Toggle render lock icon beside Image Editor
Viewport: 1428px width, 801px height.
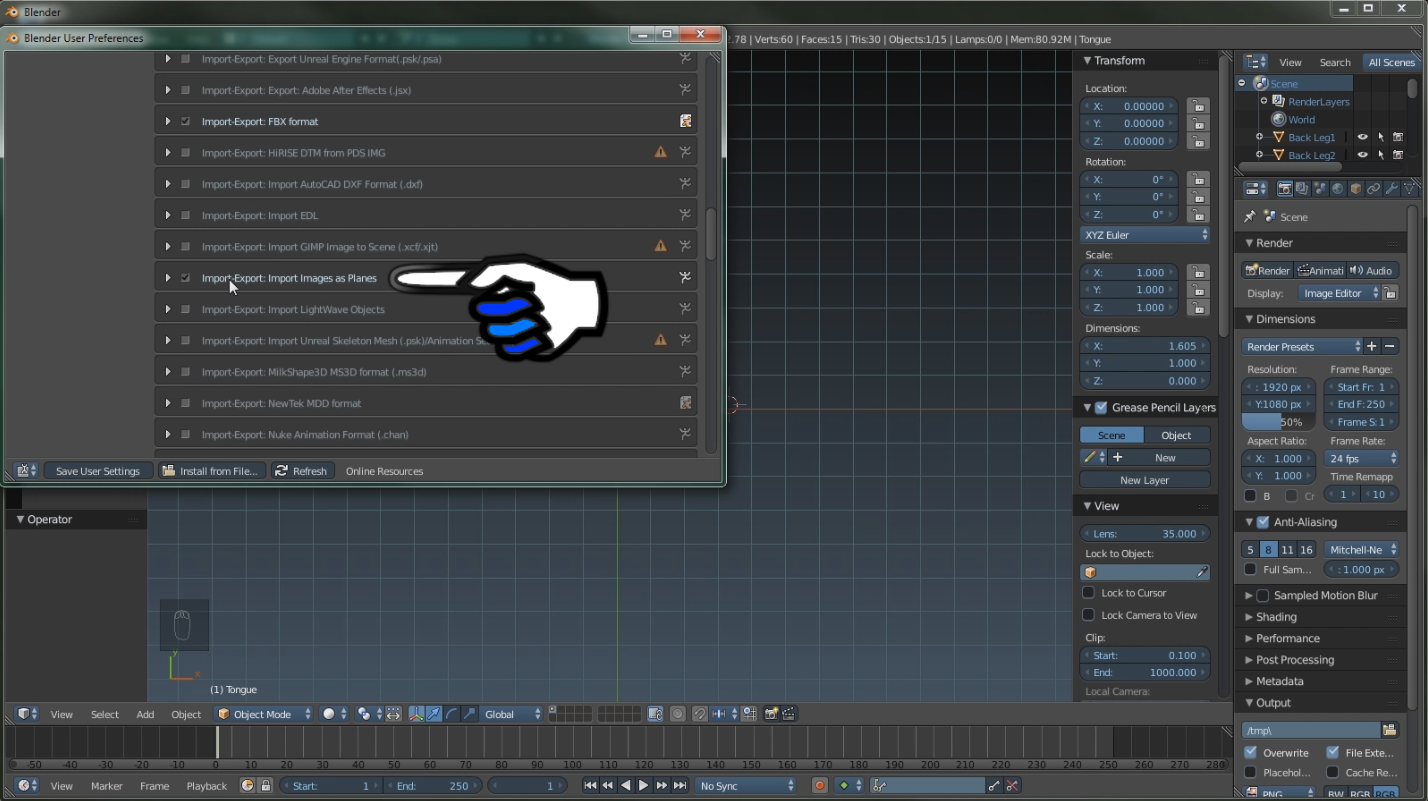click(x=1390, y=293)
